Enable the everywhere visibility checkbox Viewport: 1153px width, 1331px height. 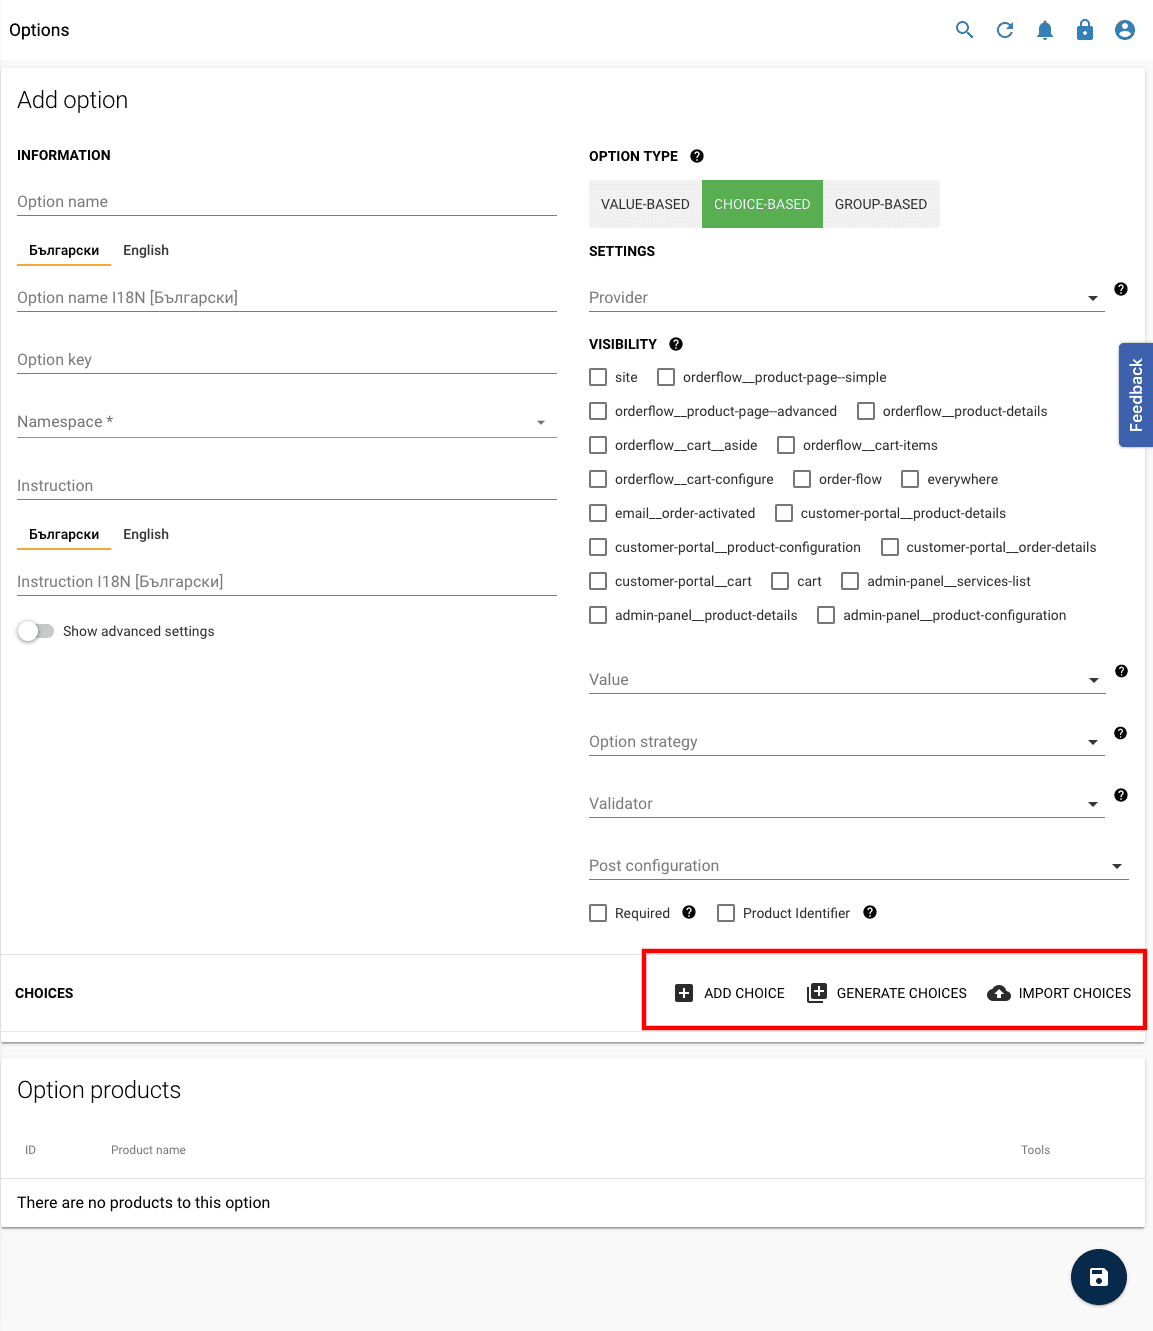[x=909, y=479]
